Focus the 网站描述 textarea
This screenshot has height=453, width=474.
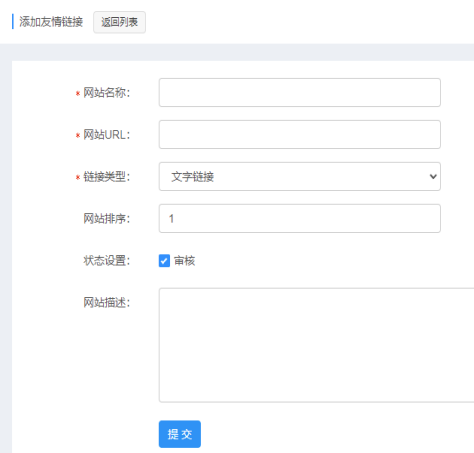point(317,345)
